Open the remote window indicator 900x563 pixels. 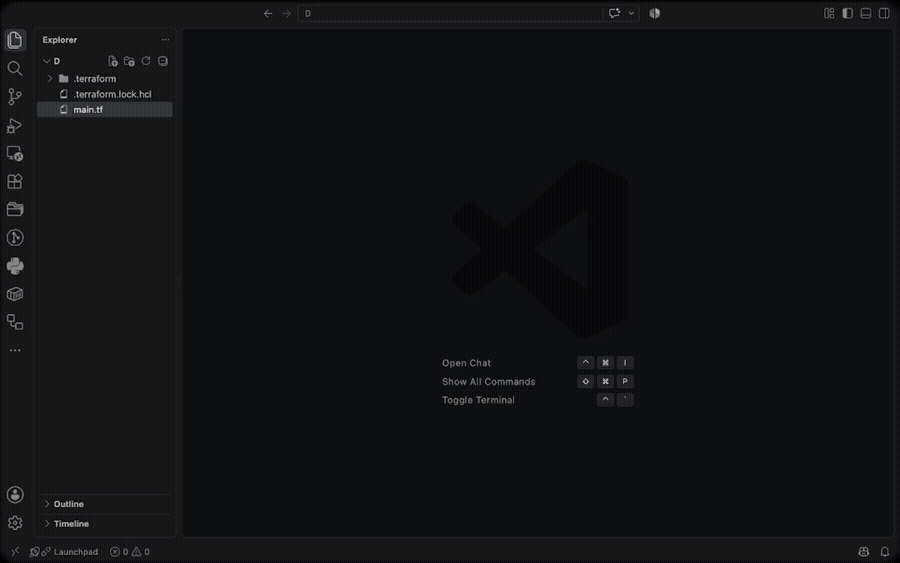coord(15,552)
